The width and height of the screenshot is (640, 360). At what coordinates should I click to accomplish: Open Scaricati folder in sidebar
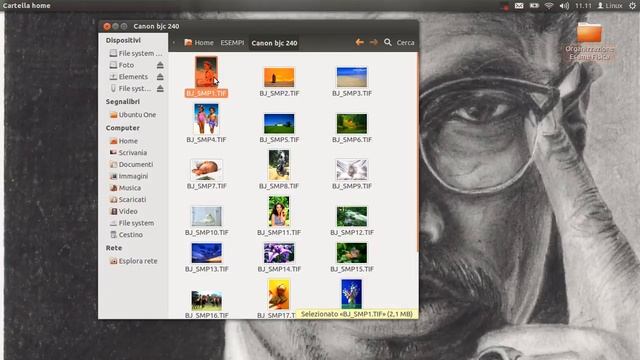pyautogui.click(x=128, y=200)
